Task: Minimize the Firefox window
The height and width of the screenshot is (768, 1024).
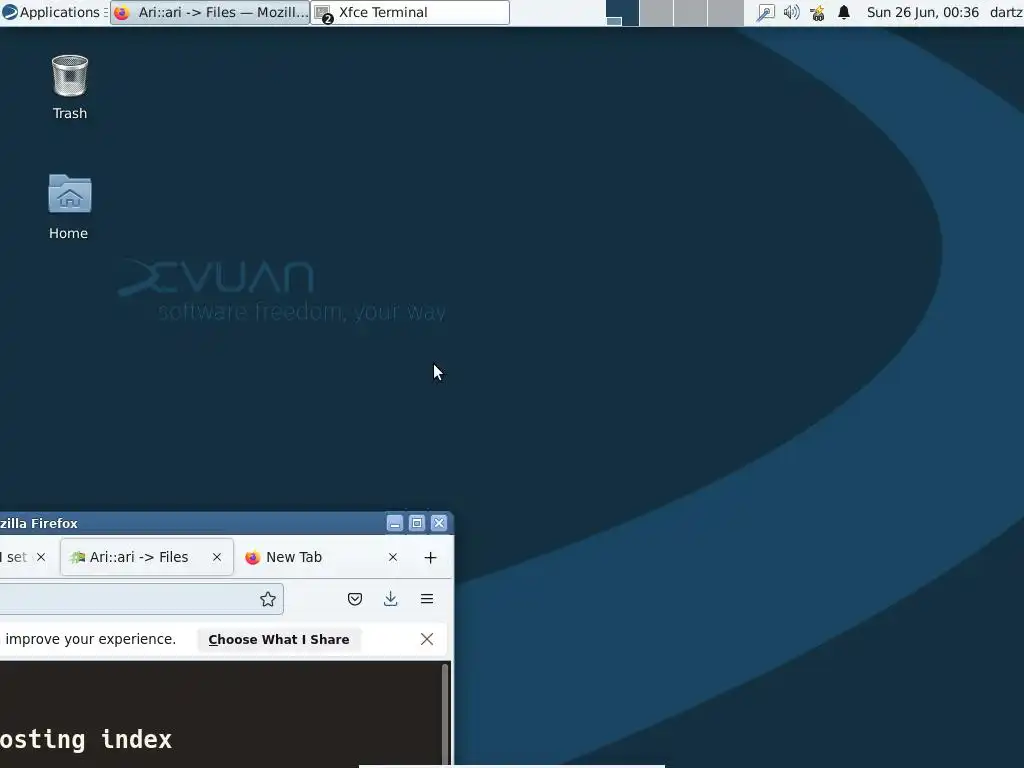Action: tap(394, 523)
